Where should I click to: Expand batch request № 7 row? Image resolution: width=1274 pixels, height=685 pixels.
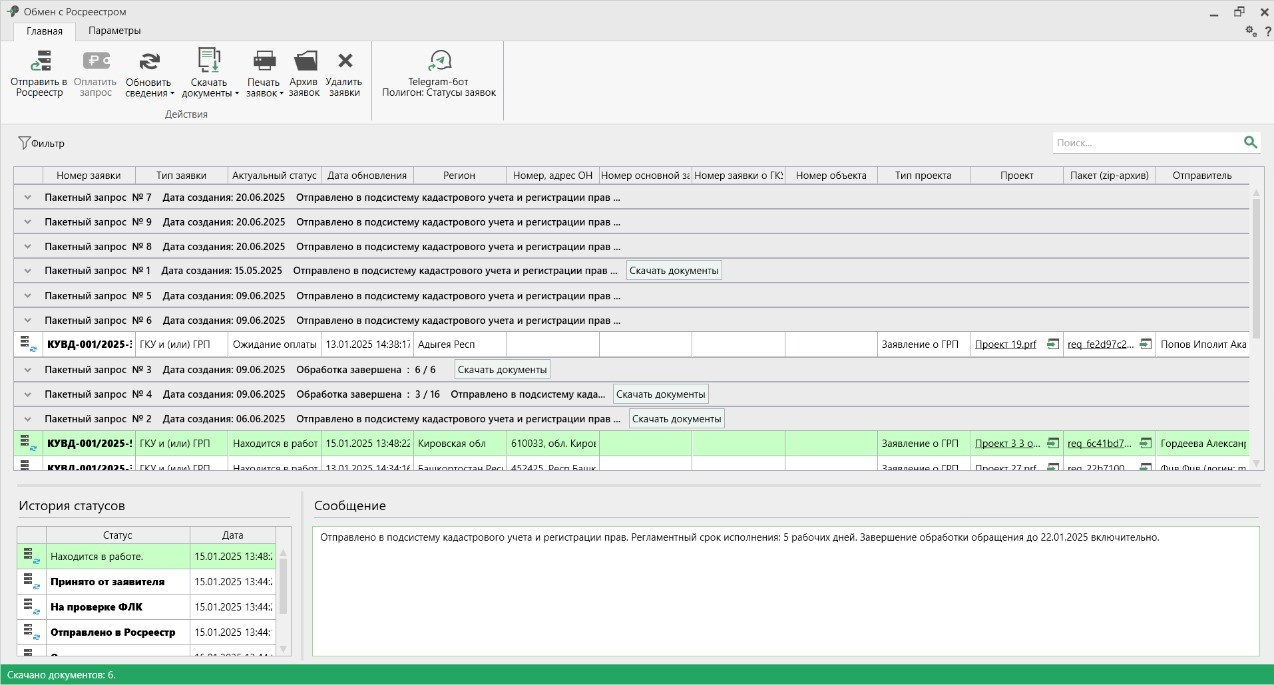point(28,198)
